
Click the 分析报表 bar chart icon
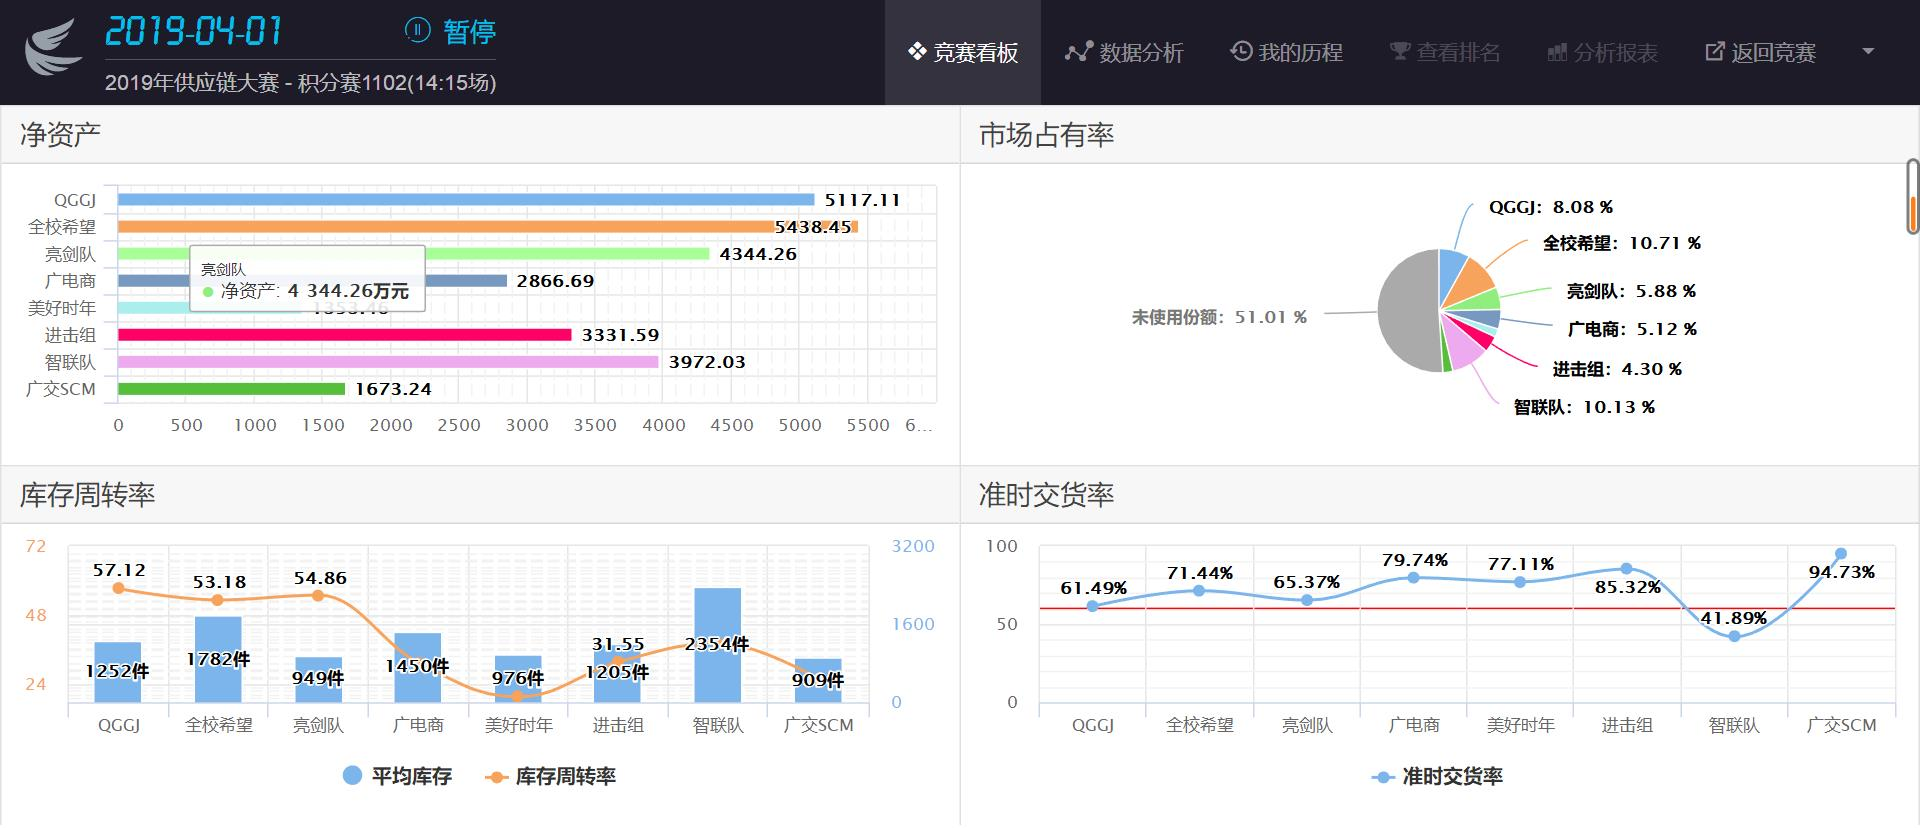[x=1557, y=52]
